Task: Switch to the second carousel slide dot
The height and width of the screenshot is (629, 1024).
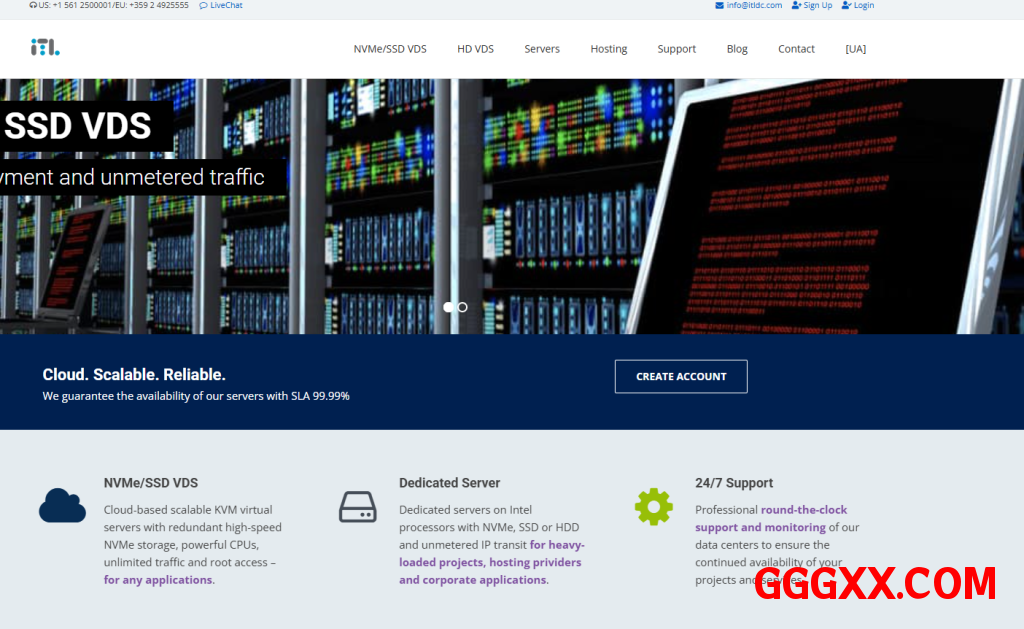Action: coord(462,307)
